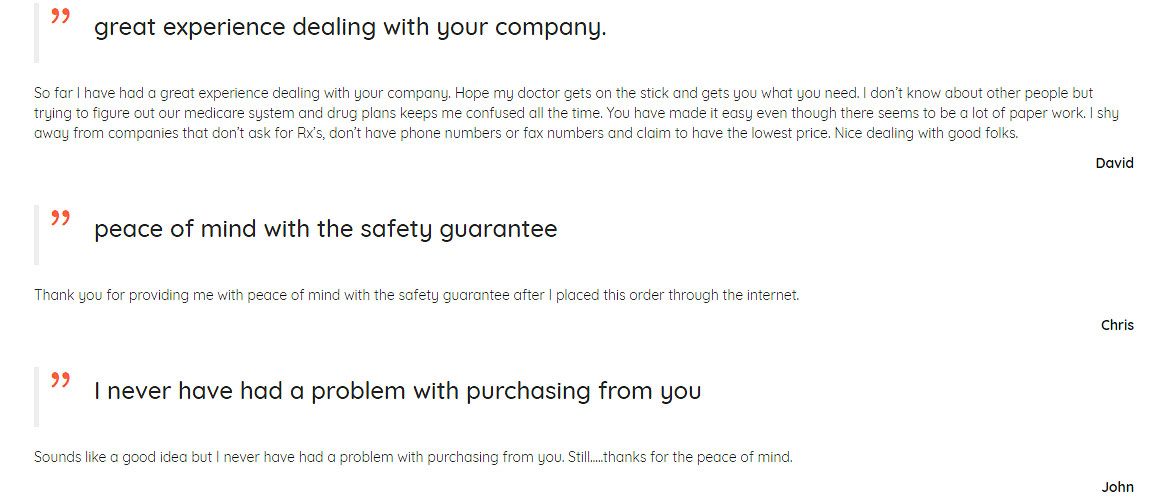Click the sentence starting 'Thank you for providing me'

pos(417,295)
